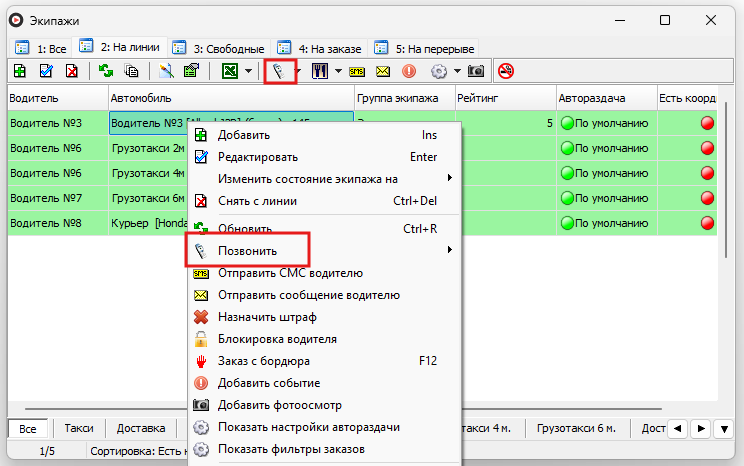Viewport: 744px width, 466px height.
Task: Select the 'Водитель №7' driver cell
Action: 58,198
